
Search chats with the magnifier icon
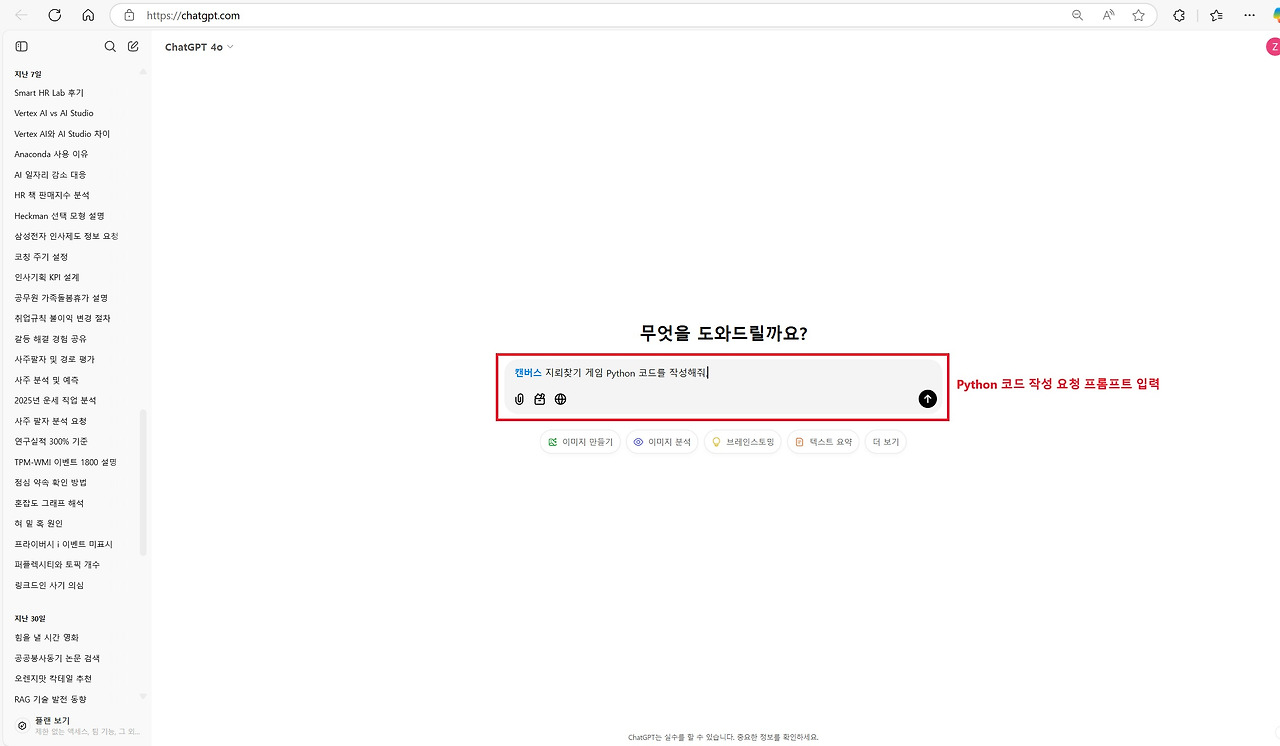tap(111, 46)
